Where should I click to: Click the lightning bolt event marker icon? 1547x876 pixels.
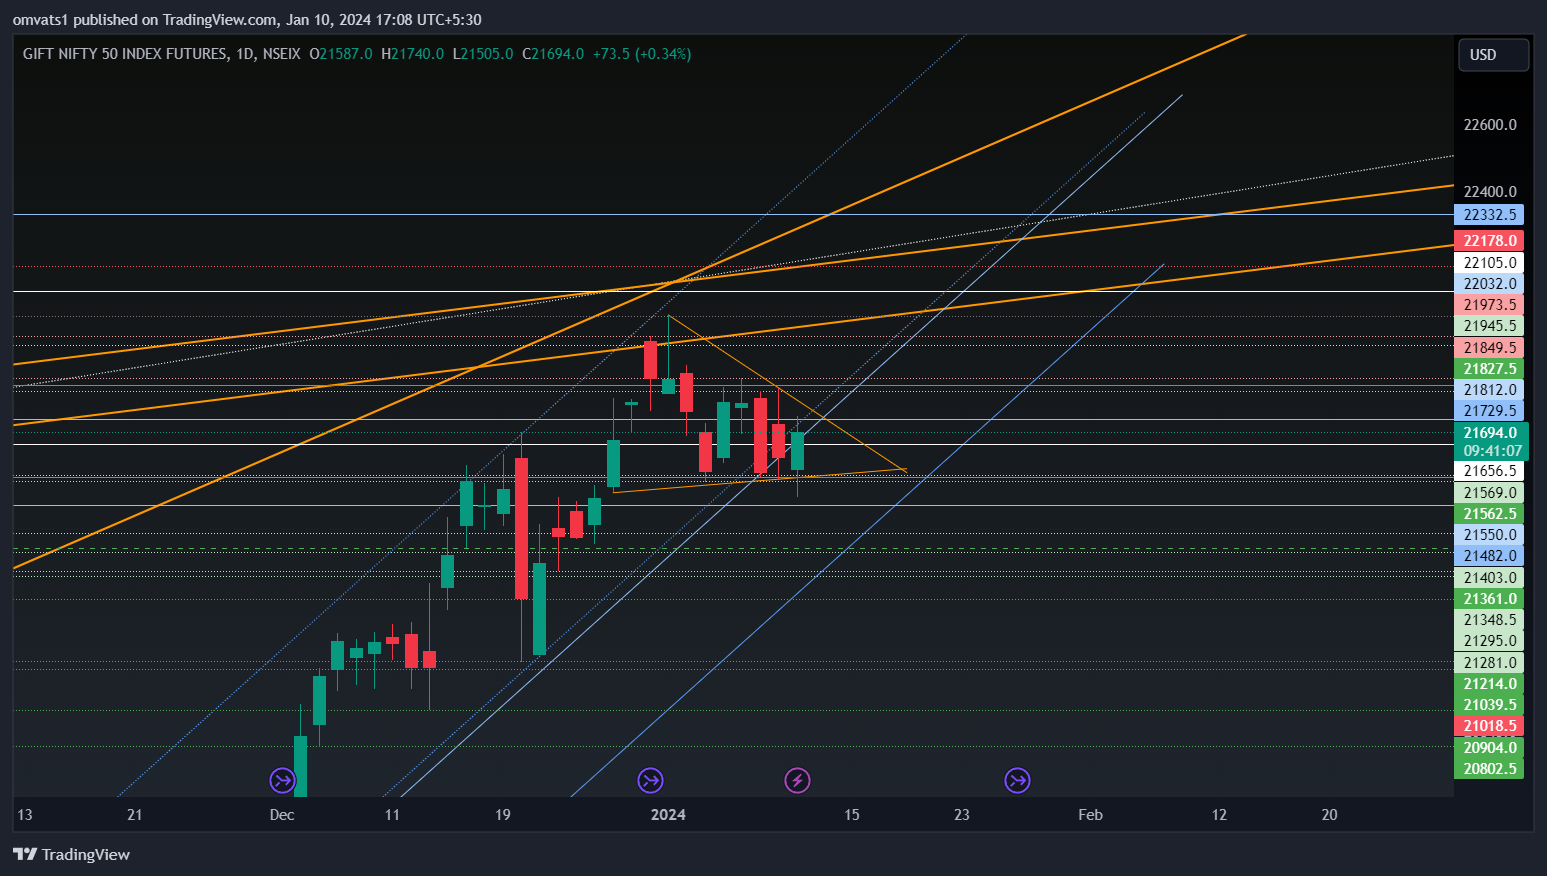[797, 780]
